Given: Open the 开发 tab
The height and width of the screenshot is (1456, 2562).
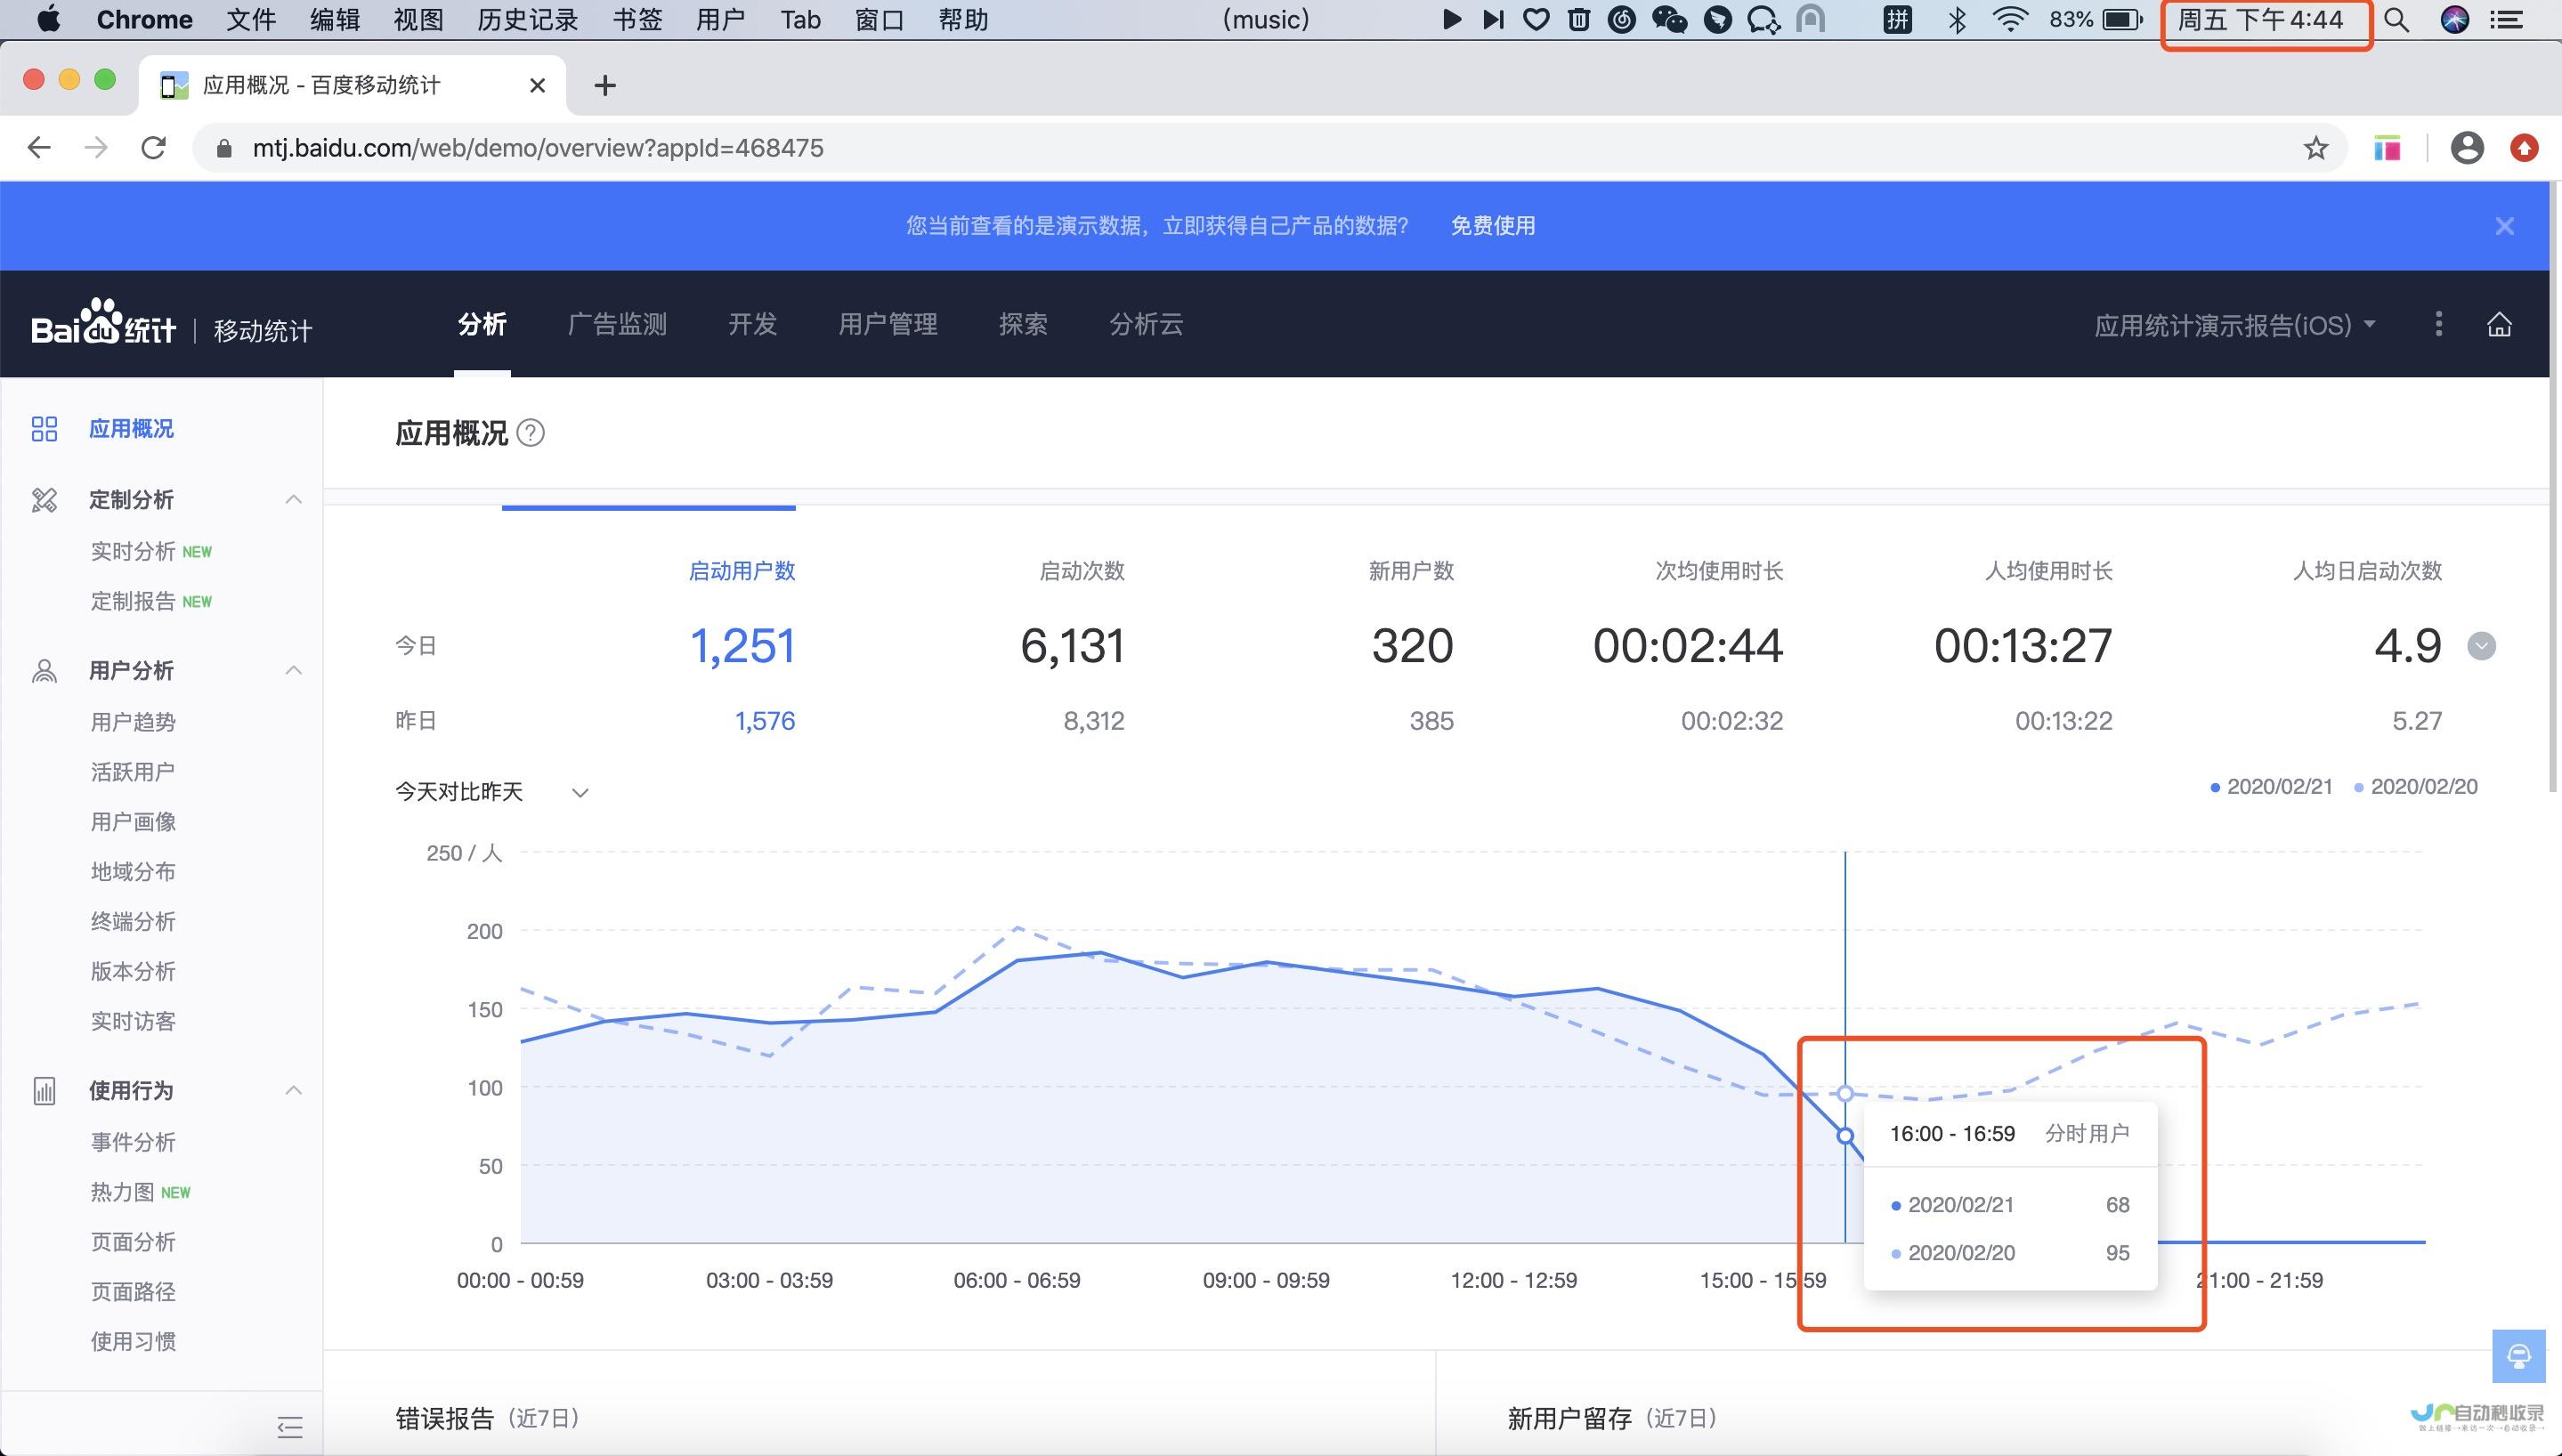Looking at the screenshot, I should coord(752,324).
